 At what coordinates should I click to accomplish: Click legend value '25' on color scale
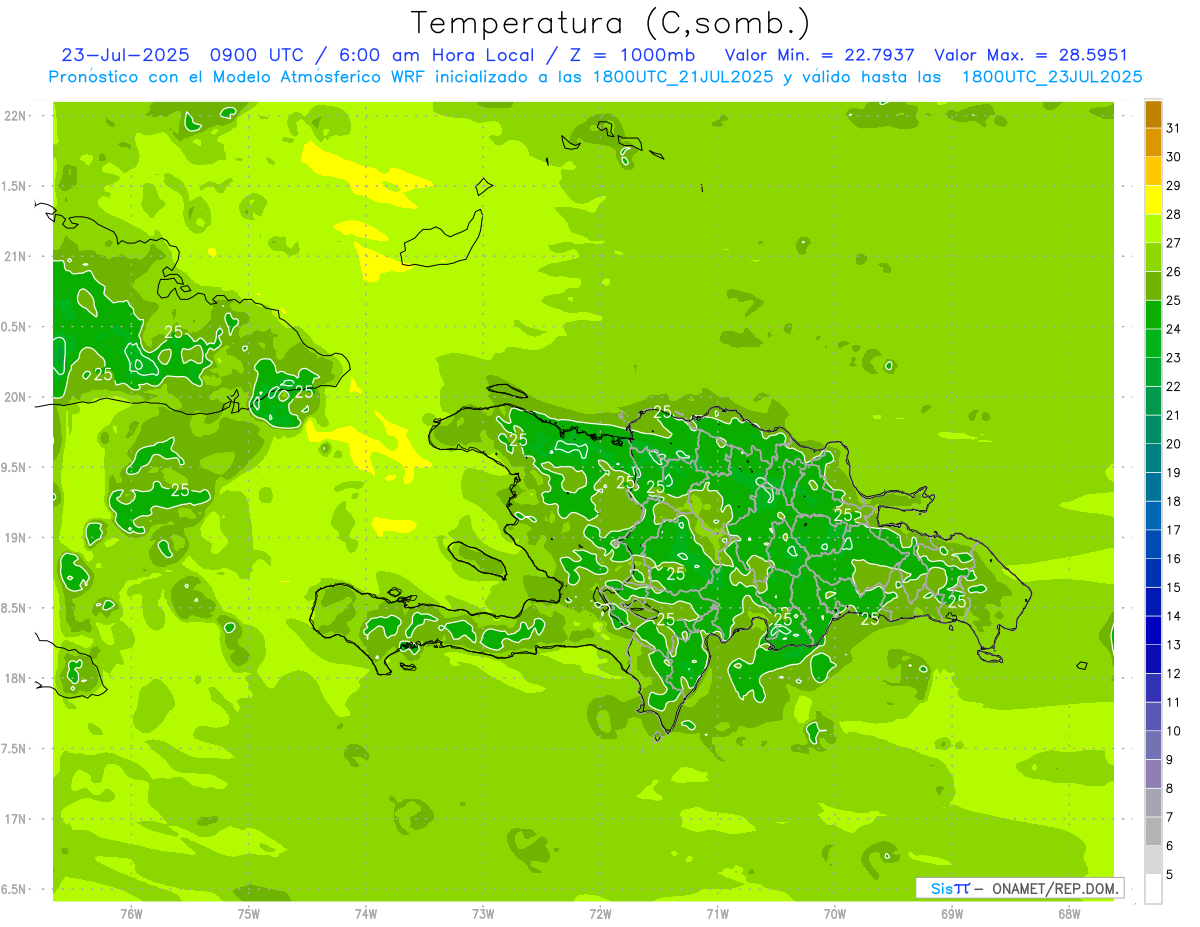pos(1174,299)
